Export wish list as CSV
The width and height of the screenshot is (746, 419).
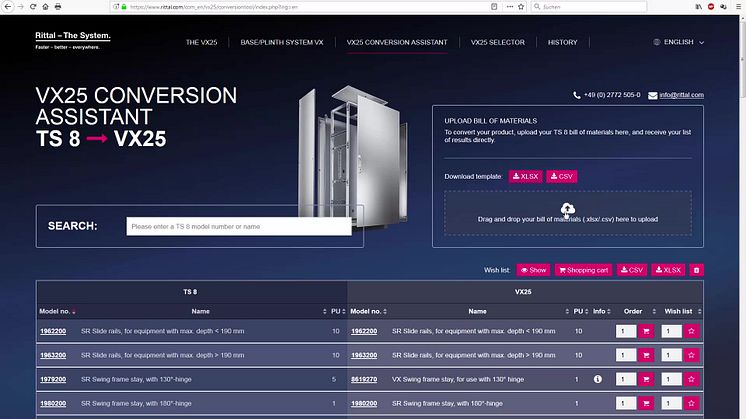point(632,270)
